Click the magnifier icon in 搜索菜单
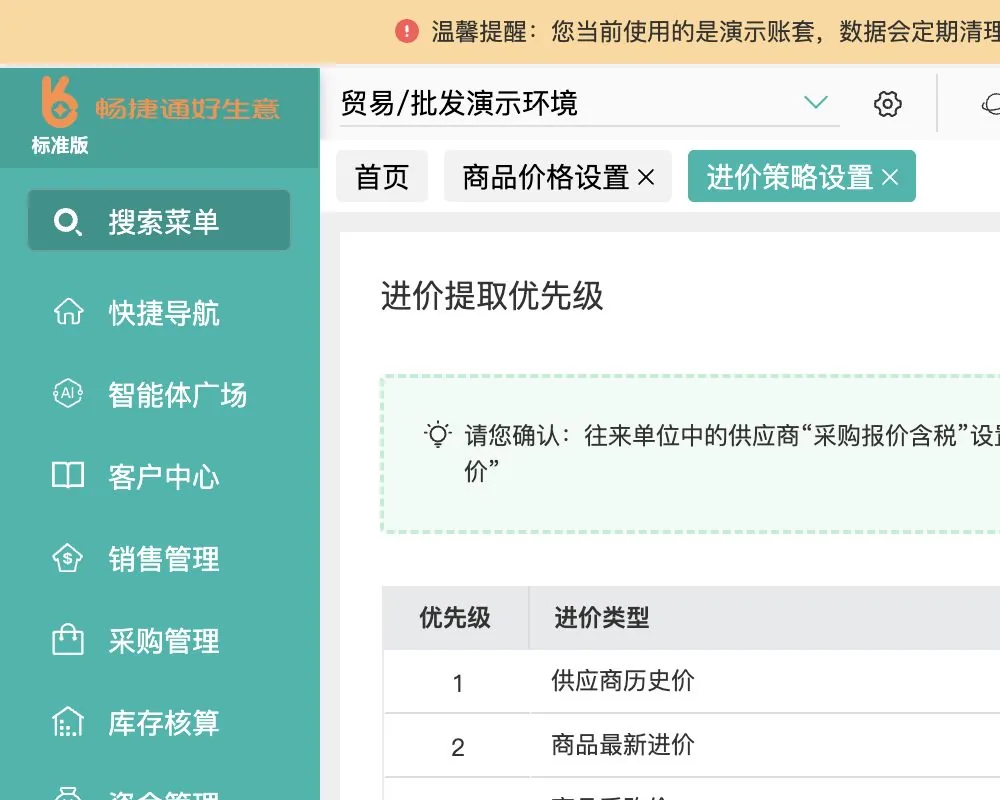 [x=68, y=222]
